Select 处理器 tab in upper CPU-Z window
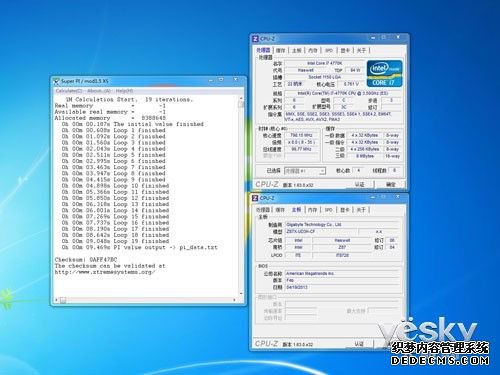Viewport: 500px width, 375px height. (263, 50)
